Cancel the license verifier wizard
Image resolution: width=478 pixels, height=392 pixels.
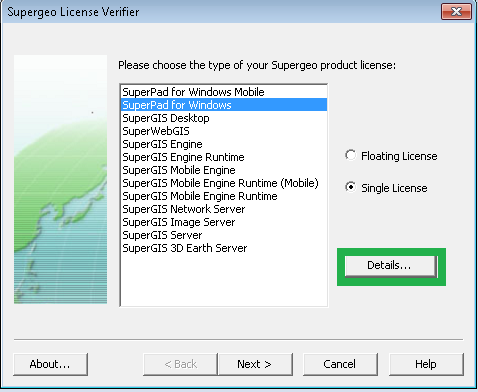pos(340,364)
